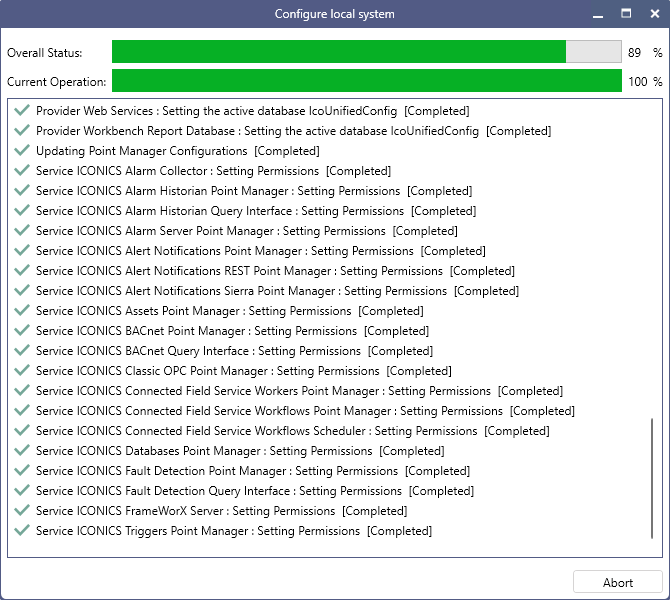Select Updating Point Manager Configurations text

pos(178,151)
